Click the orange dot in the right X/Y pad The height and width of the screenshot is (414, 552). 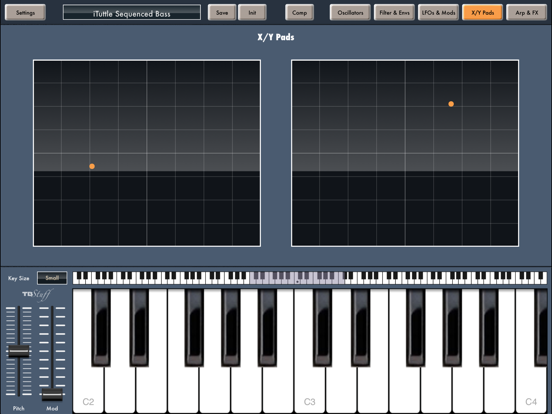pyautogui.click(x=451, y=104)
